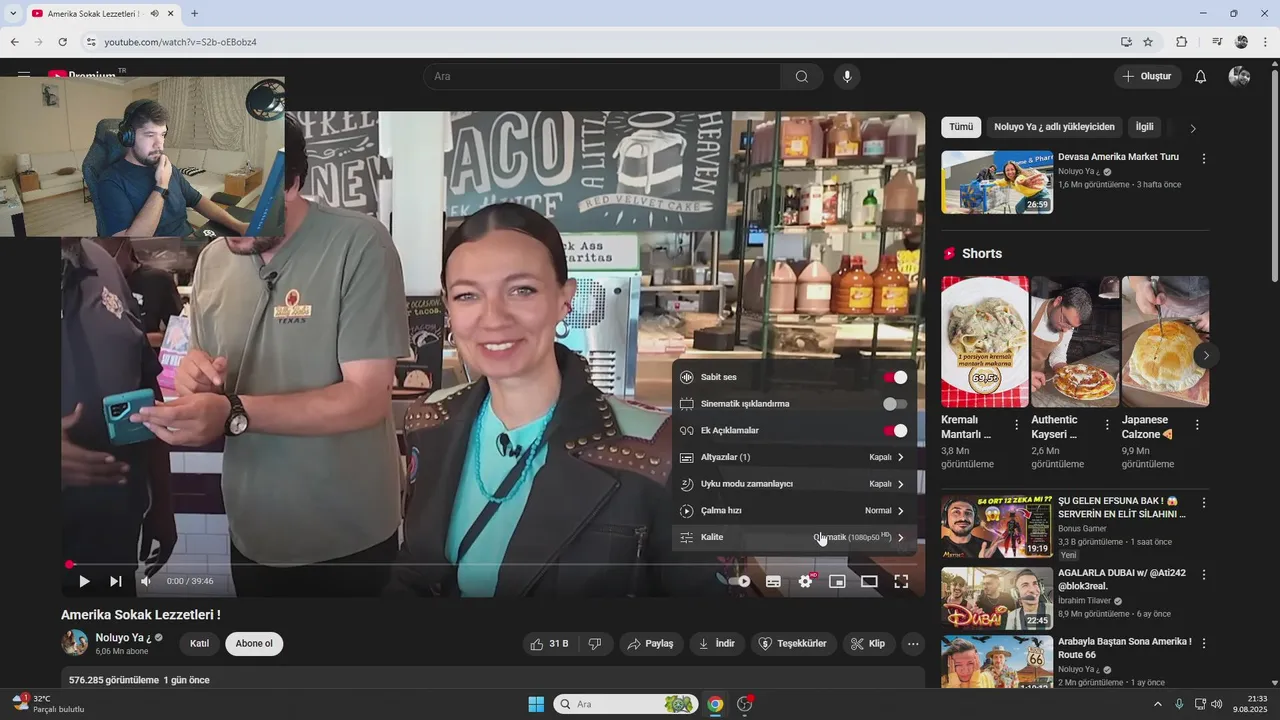Screen dimensions: 1280x720
Task: Skip to next video in player
Action: (116, 581)
